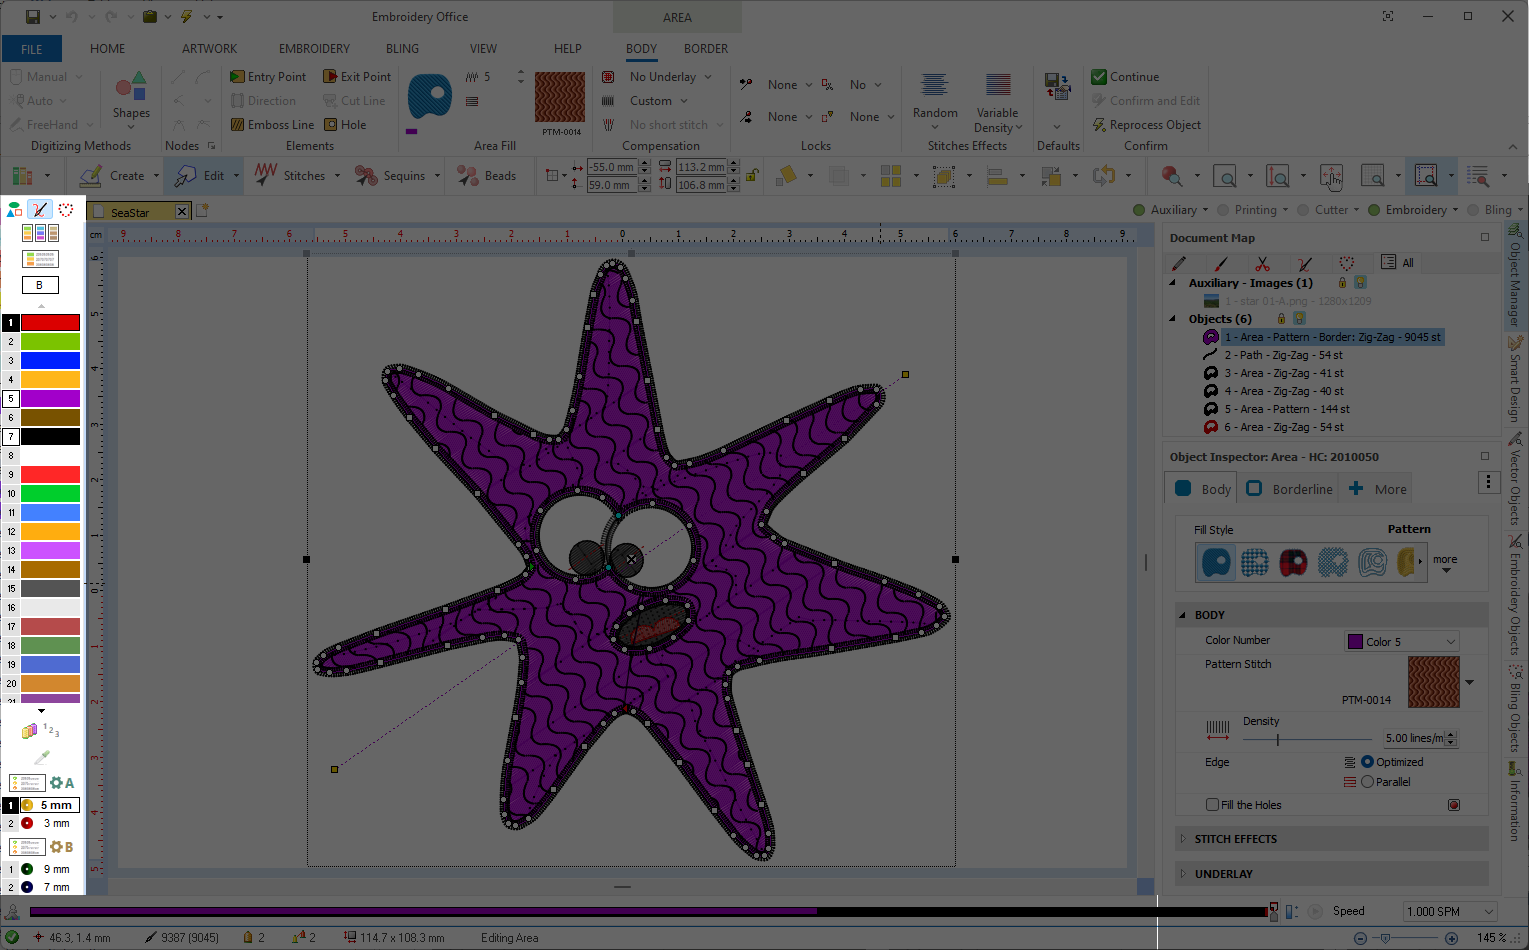Click the Variable Density icon
Viewport: 1529px width, 950px height.
[x=997, y=86]
